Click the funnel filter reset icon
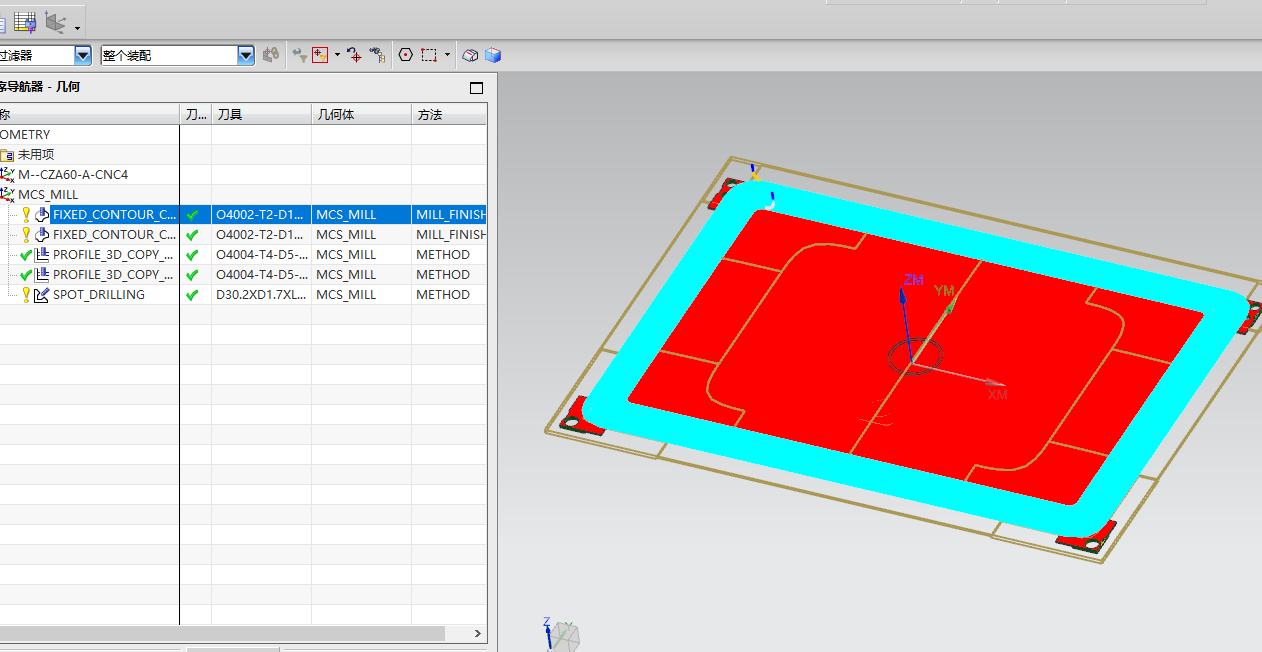Image resolution: width=1262 pixels, height=652 pixels. click(299, 55)
